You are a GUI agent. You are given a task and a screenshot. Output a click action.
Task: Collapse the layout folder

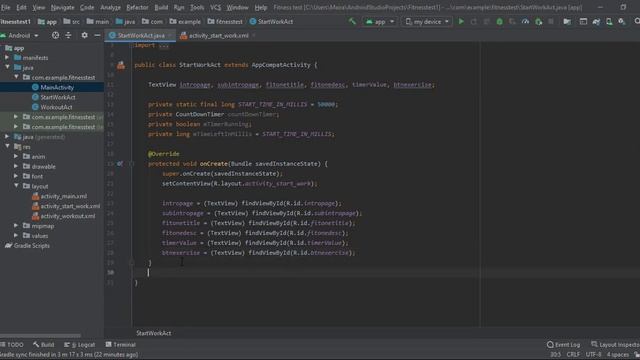click(16, 186)
